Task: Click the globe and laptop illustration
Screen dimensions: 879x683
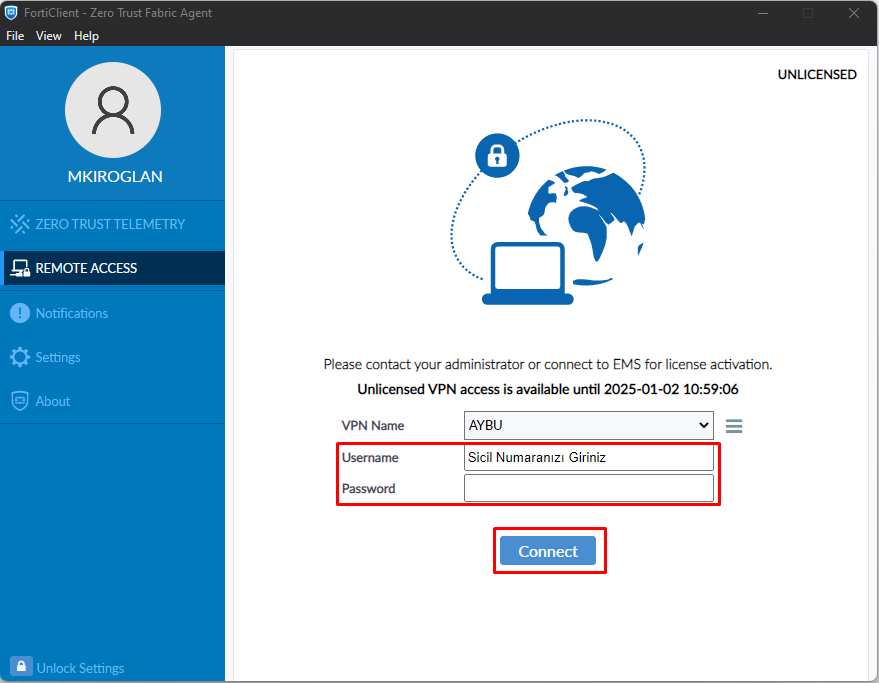Action: (x=548, y=216)
